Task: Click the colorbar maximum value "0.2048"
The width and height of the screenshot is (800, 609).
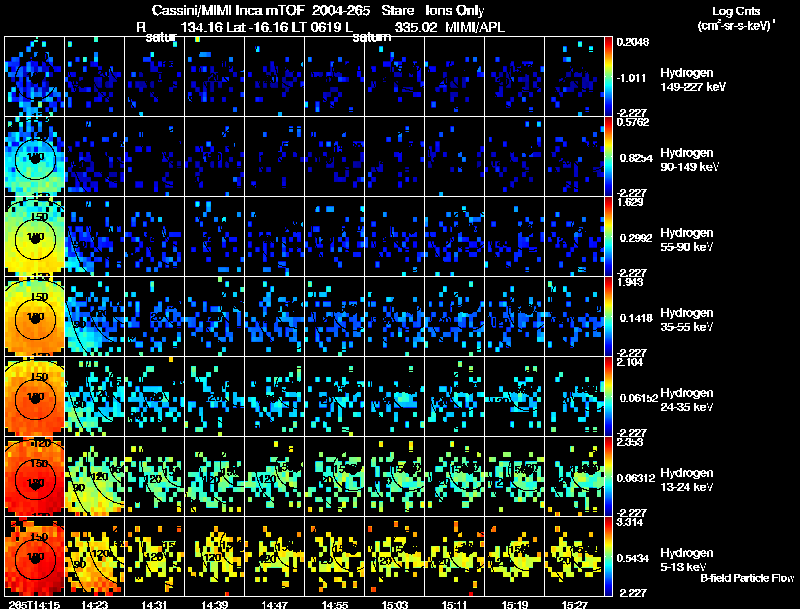Action: [633, 42]
